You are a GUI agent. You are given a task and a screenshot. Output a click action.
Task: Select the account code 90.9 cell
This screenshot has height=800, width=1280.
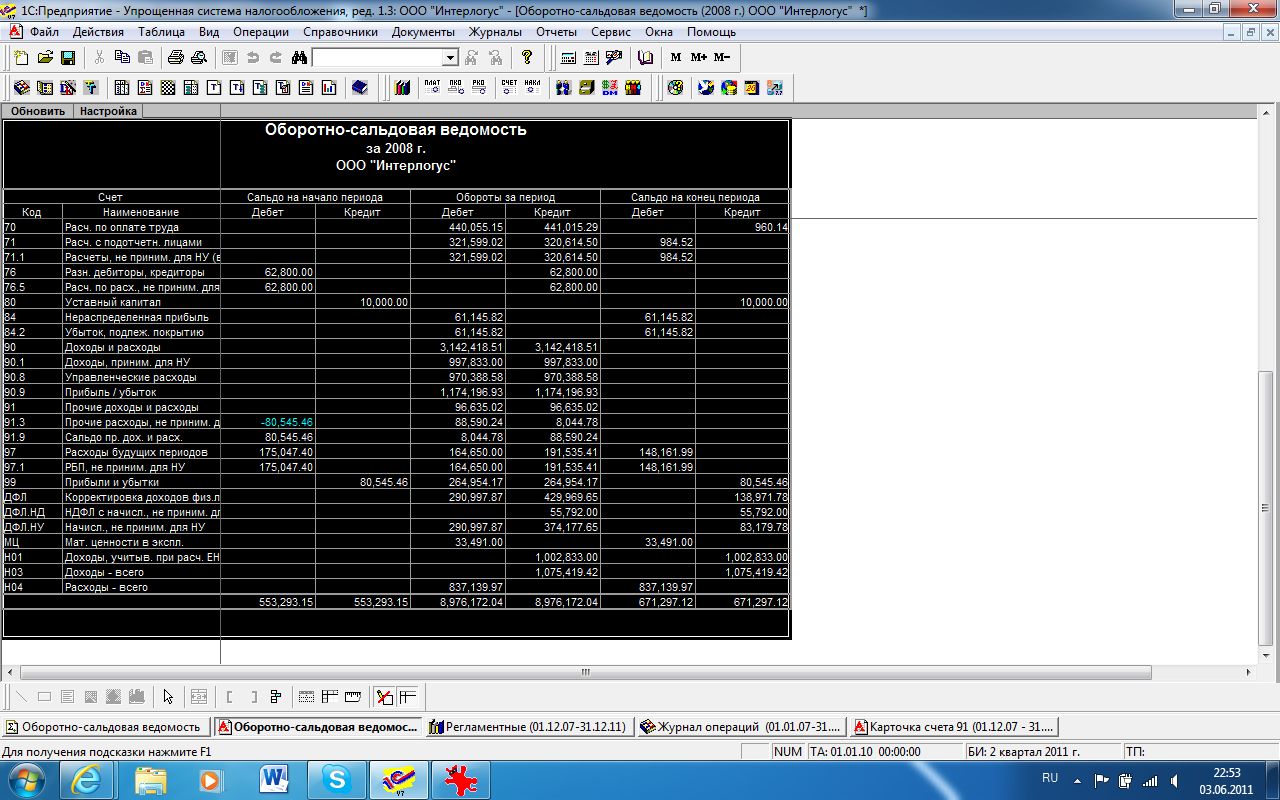32,392
